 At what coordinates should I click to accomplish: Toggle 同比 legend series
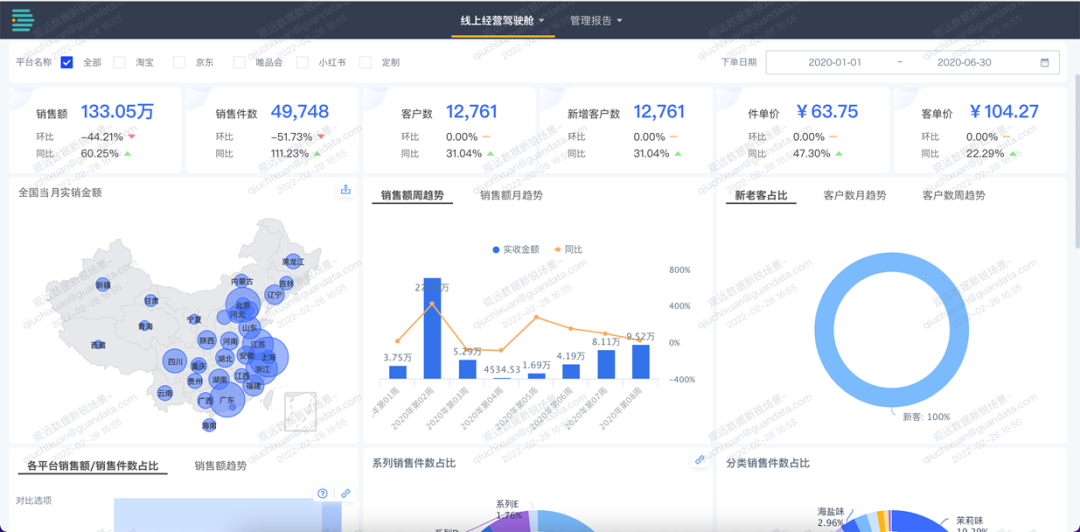(567, 249)
